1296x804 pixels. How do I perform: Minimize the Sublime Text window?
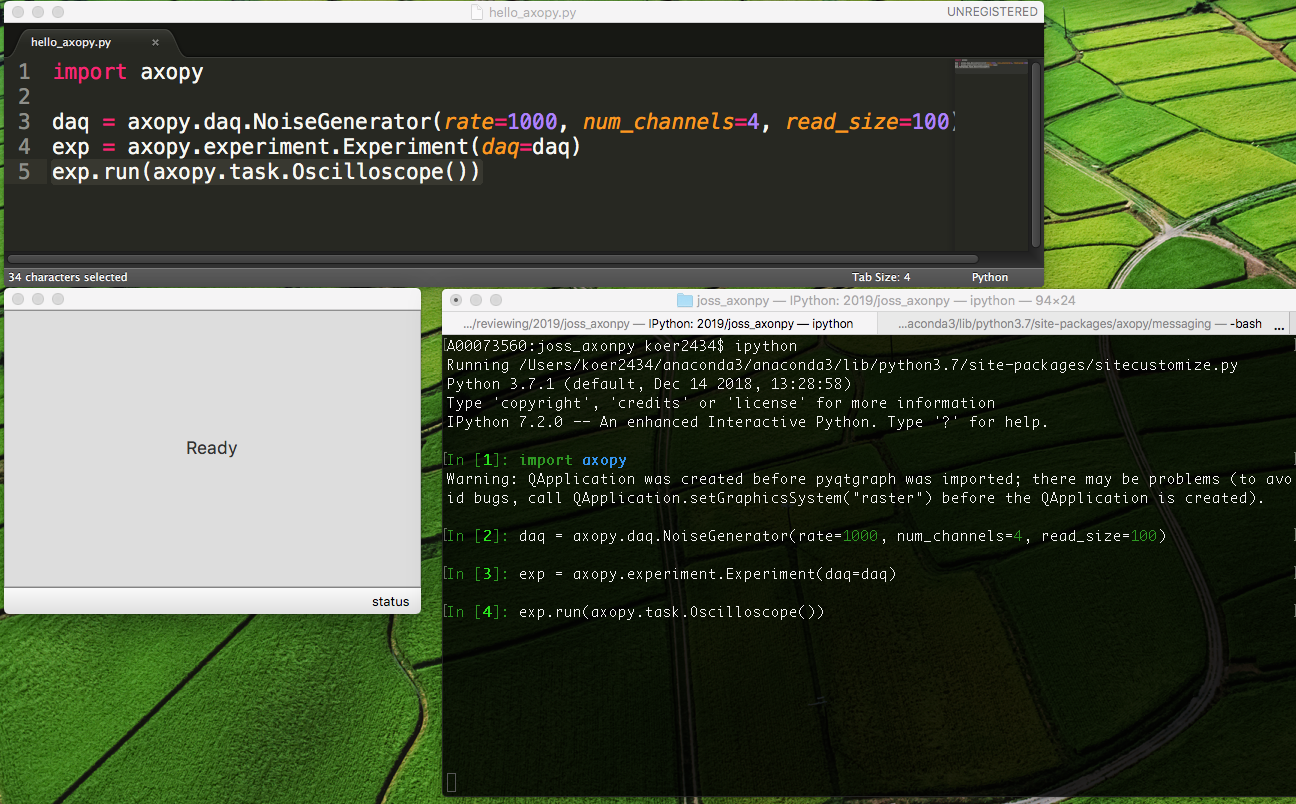pyautogui.click(x=38, y=13)
